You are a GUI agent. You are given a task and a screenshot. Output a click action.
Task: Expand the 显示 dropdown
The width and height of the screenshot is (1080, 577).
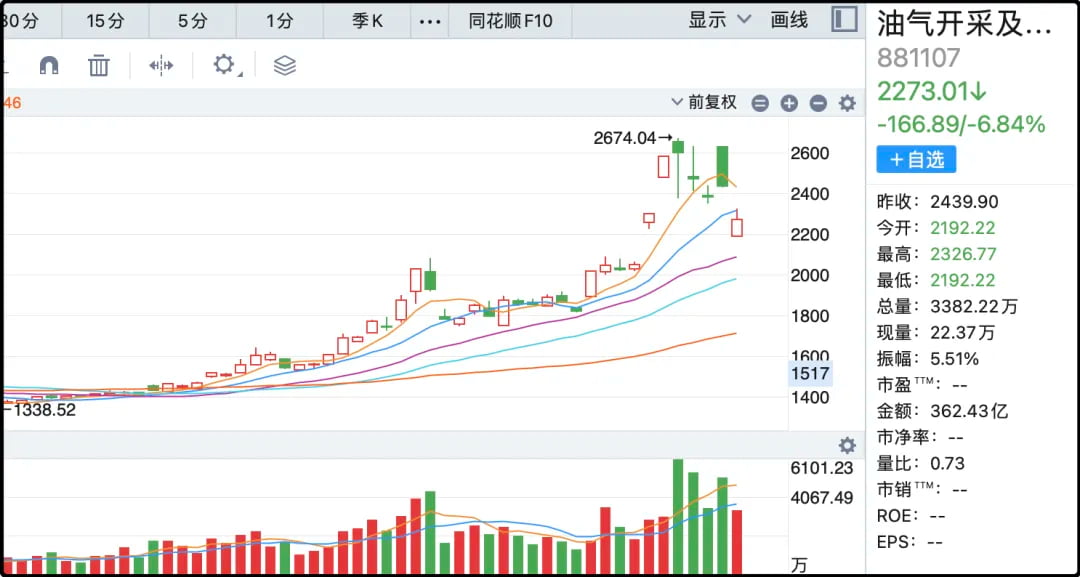[x=720, y=20]
